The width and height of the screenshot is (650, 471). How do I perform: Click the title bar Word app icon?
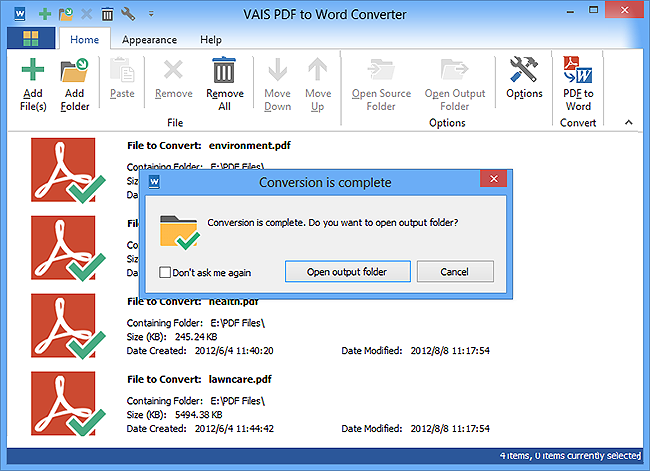19,14
